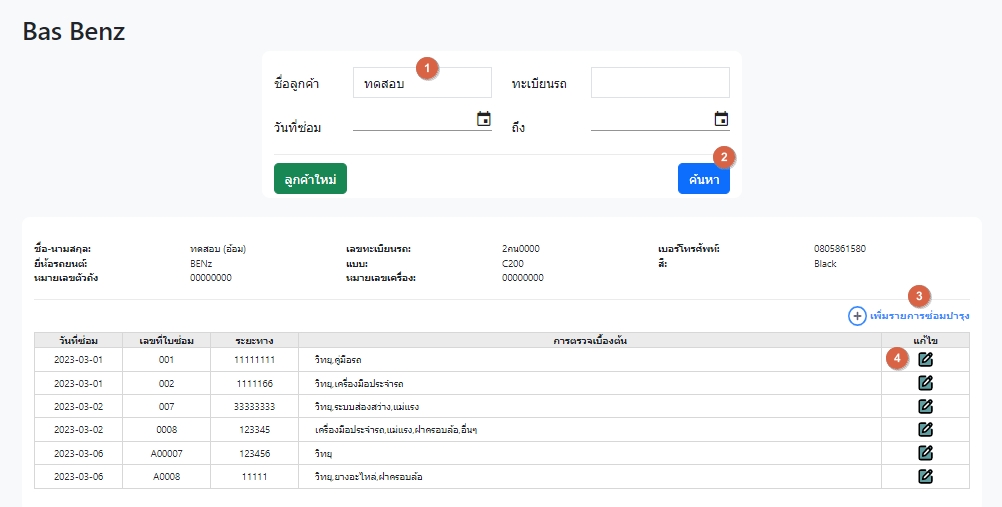
Task: Click the เลขที่ใบซ่อม column header
Action: point(166,340)
